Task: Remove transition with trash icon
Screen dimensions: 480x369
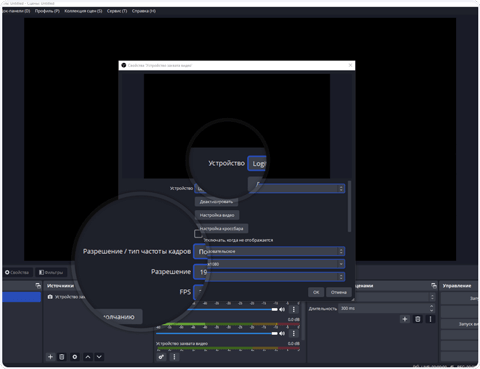Action: pos(418,319)
